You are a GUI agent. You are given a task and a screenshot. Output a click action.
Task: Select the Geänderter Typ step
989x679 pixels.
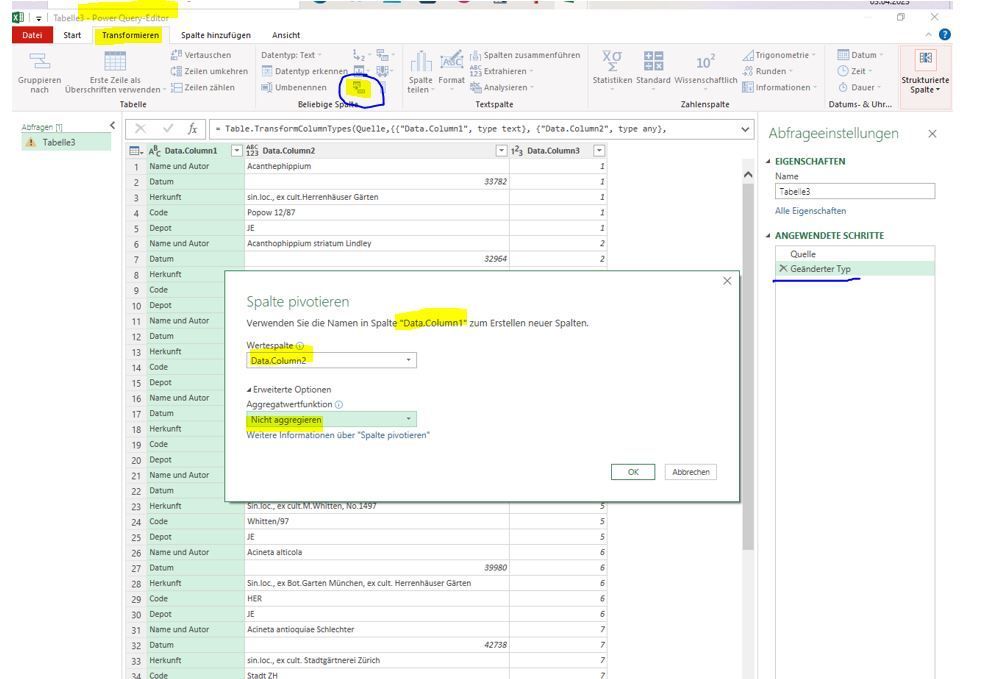click(855, 269)
